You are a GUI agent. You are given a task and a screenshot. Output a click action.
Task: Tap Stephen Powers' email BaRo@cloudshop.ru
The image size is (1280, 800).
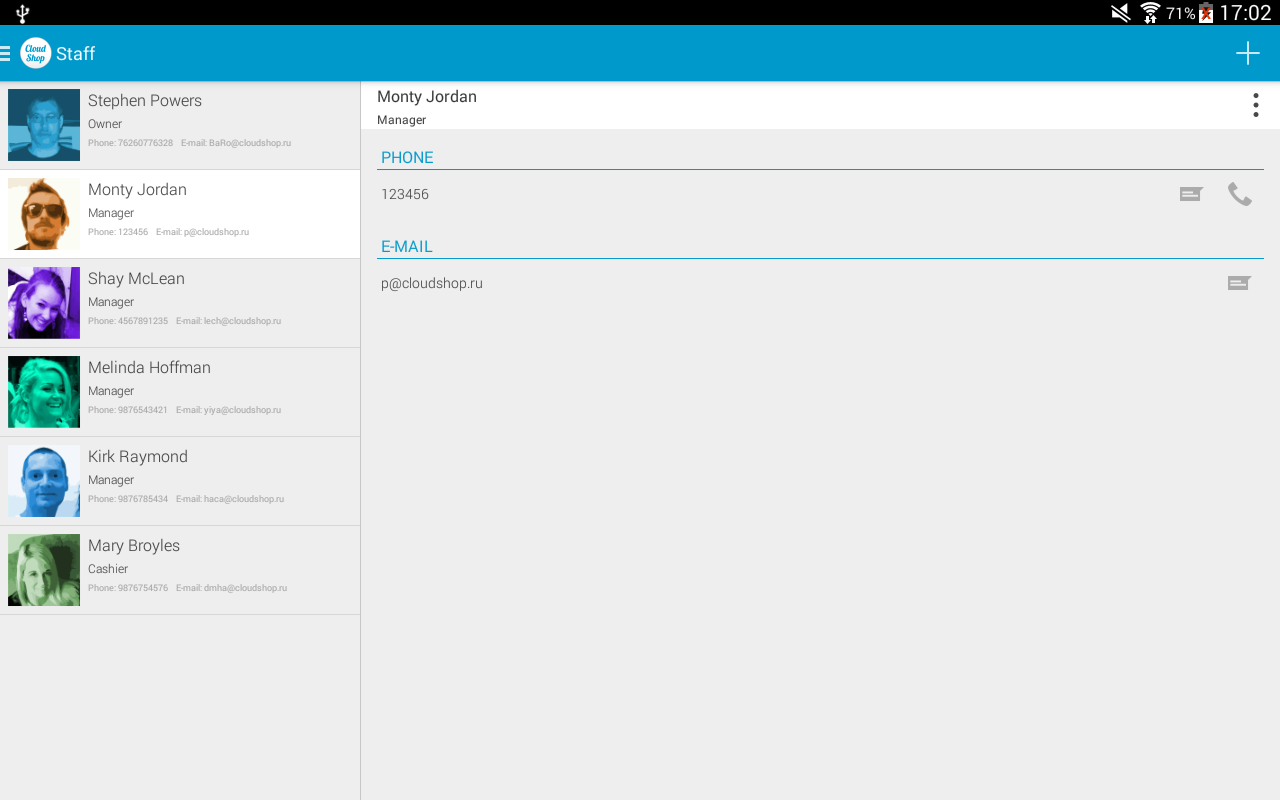236,143
